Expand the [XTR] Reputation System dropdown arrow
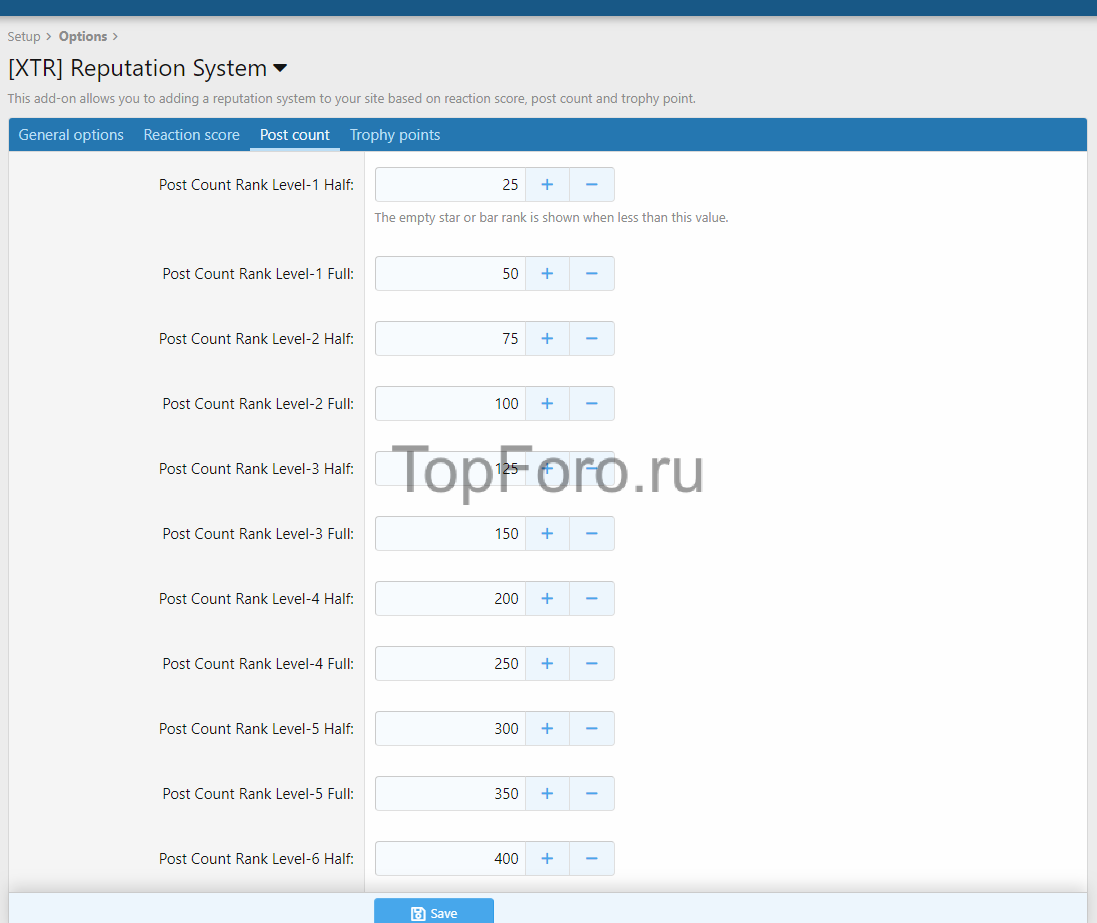 click(280, 69)
